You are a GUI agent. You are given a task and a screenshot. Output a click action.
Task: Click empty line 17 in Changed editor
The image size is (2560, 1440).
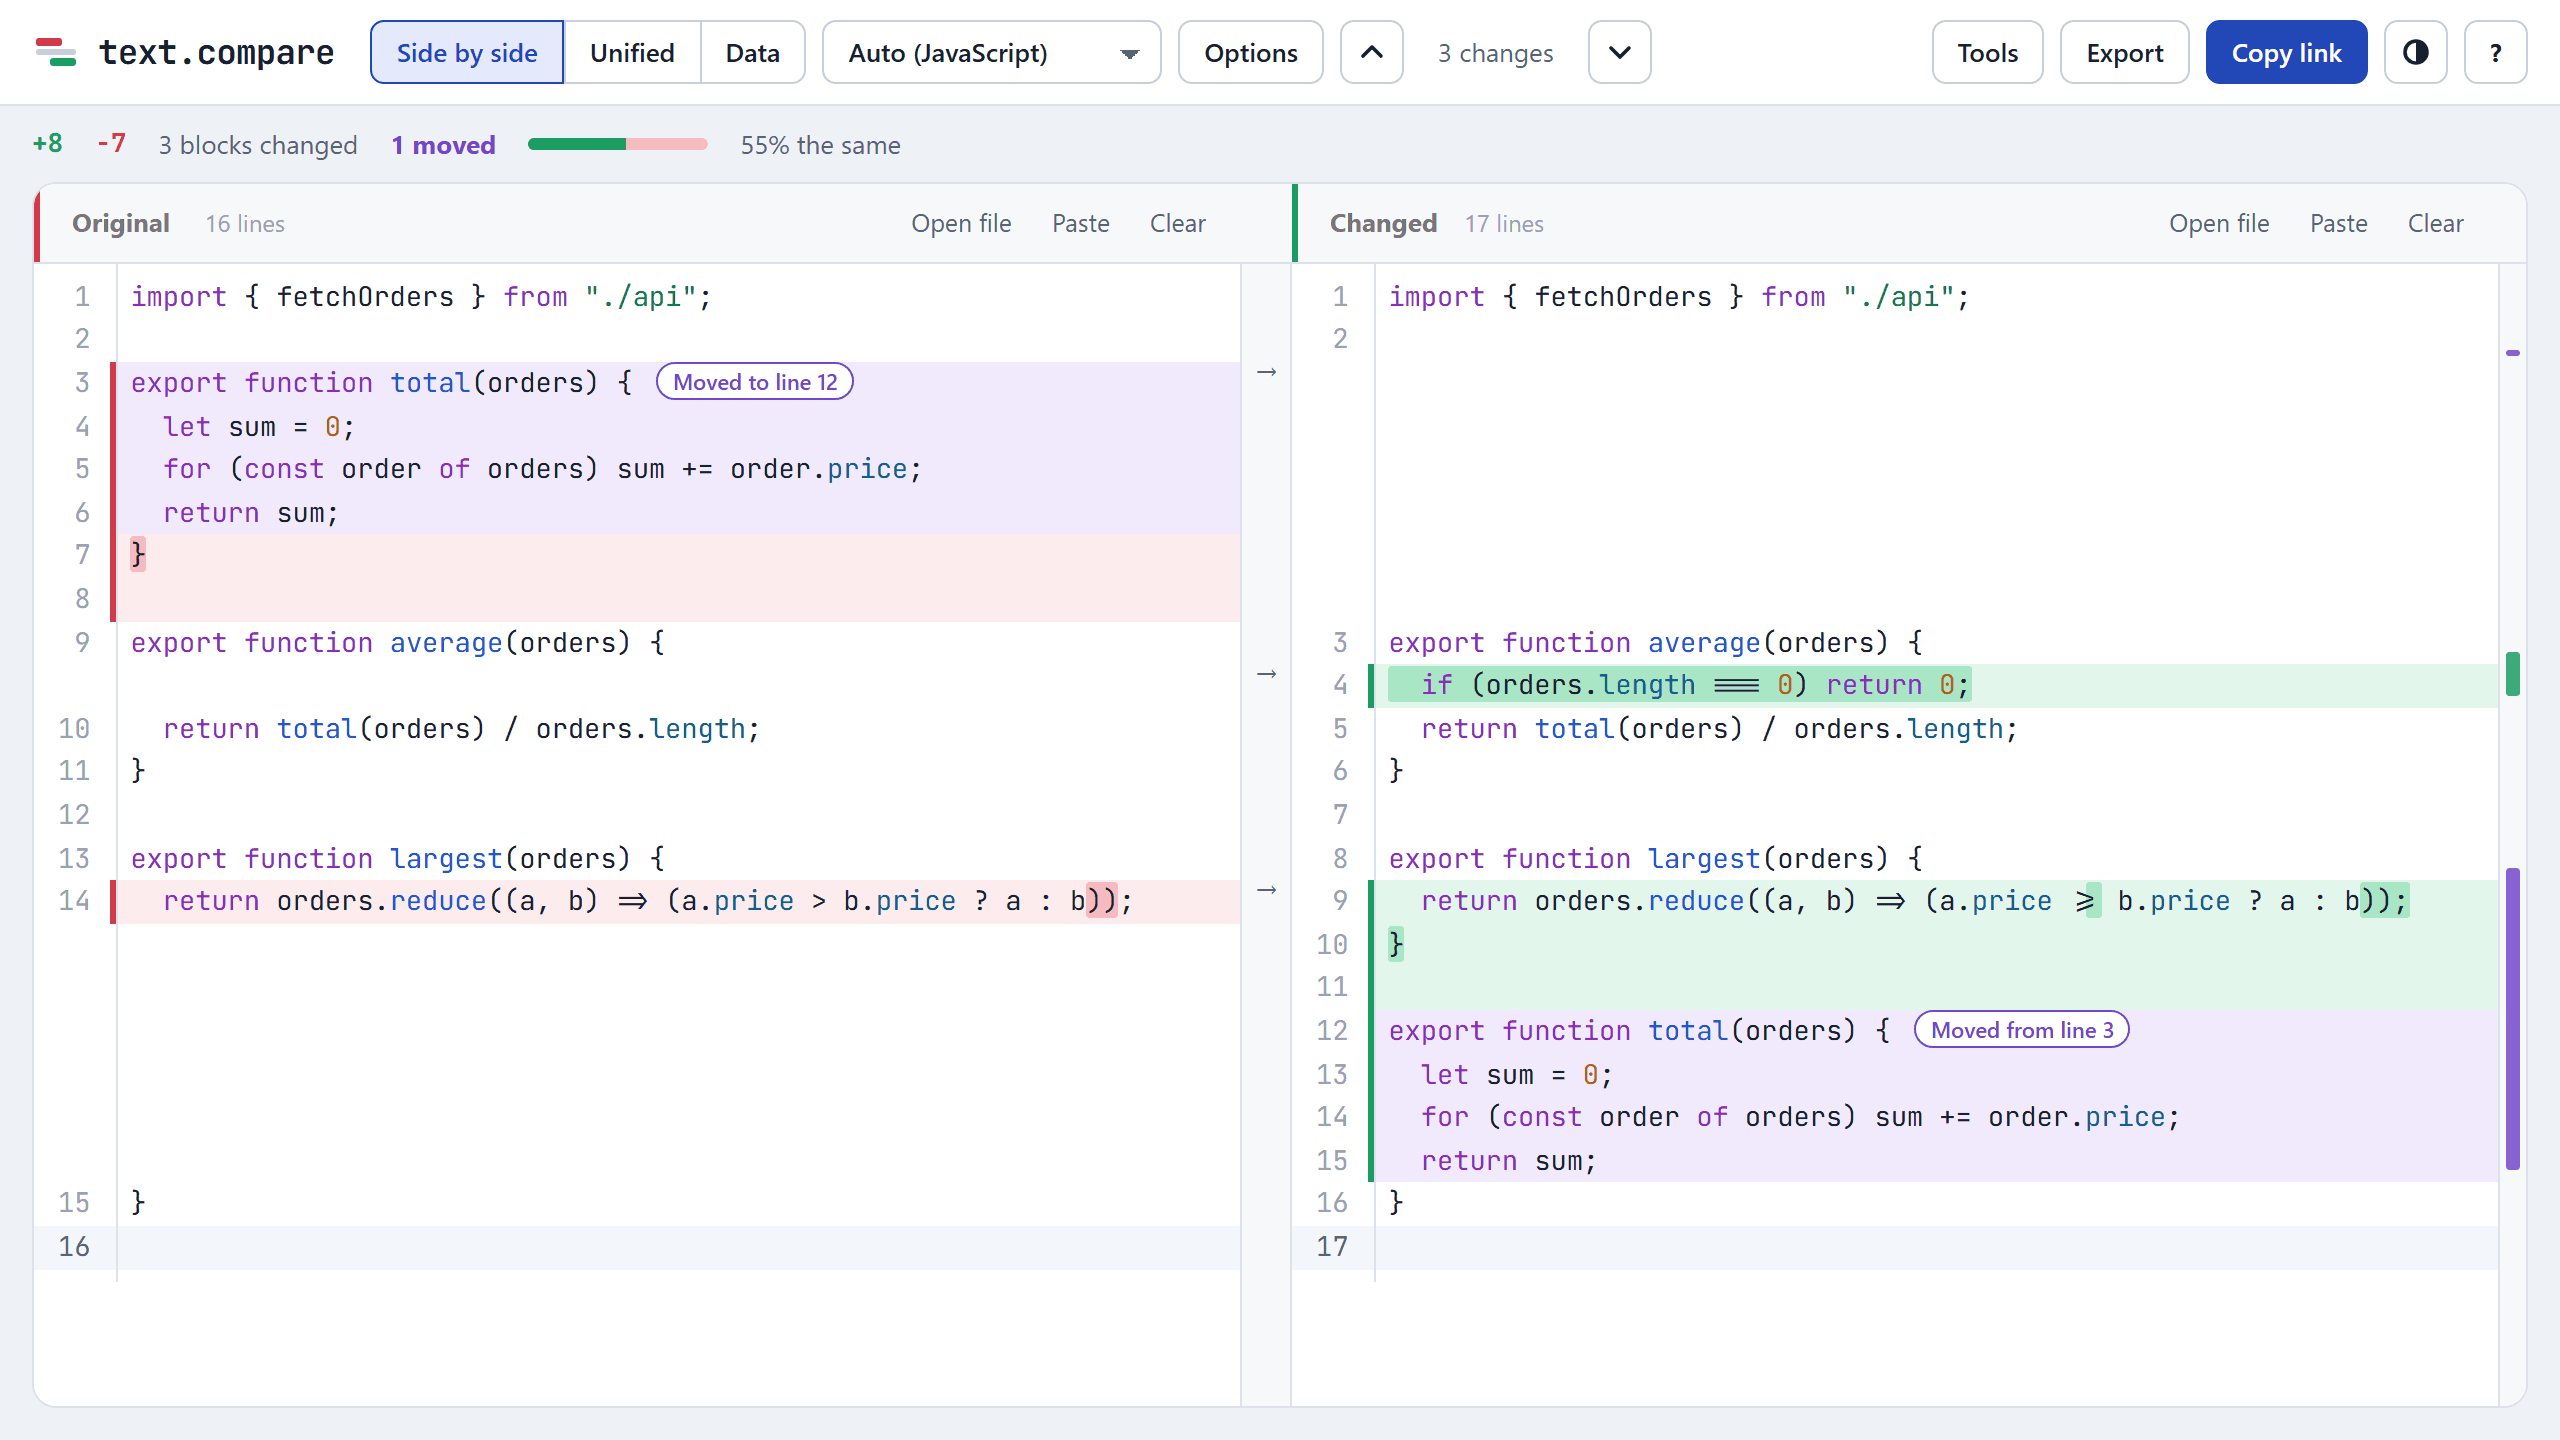click(x=1935, y=1247)
